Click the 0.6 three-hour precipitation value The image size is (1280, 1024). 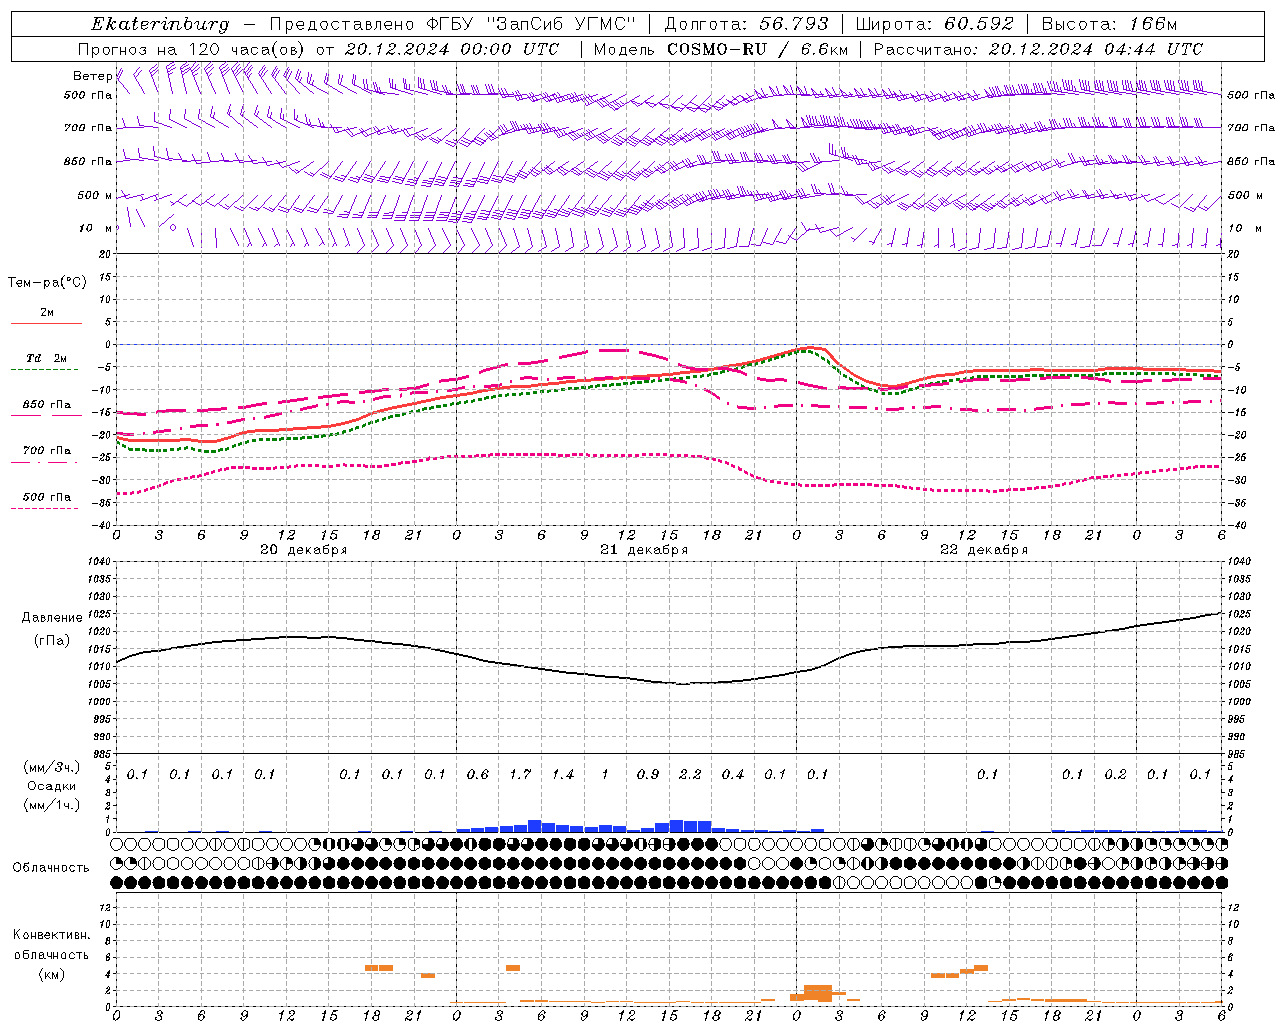click(478, 775)
